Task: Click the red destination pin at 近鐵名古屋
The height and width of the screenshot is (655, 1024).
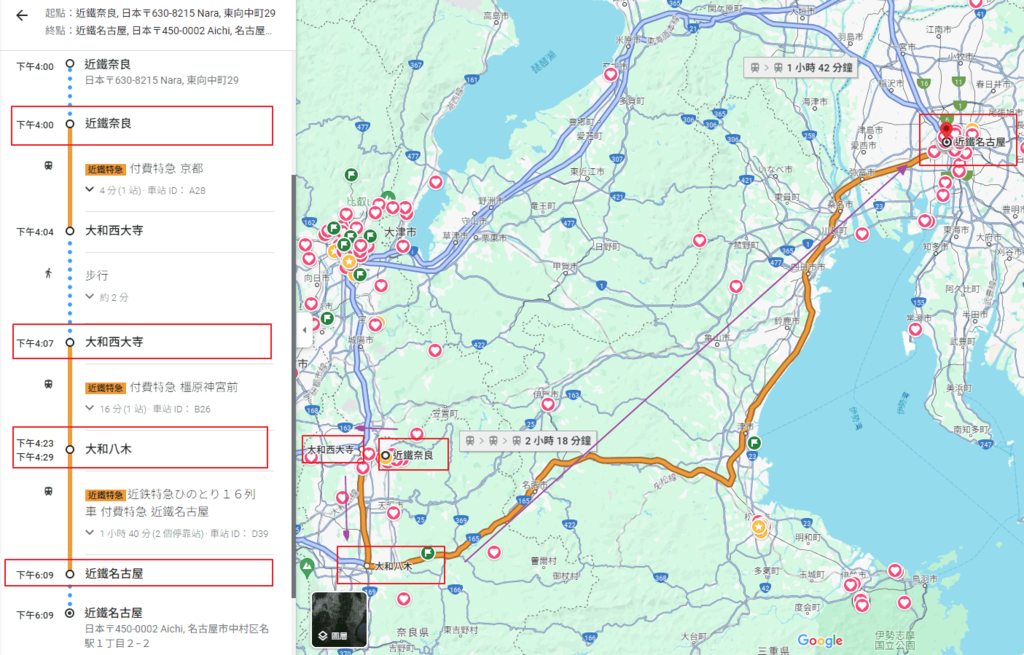Action: click(946, 130)
